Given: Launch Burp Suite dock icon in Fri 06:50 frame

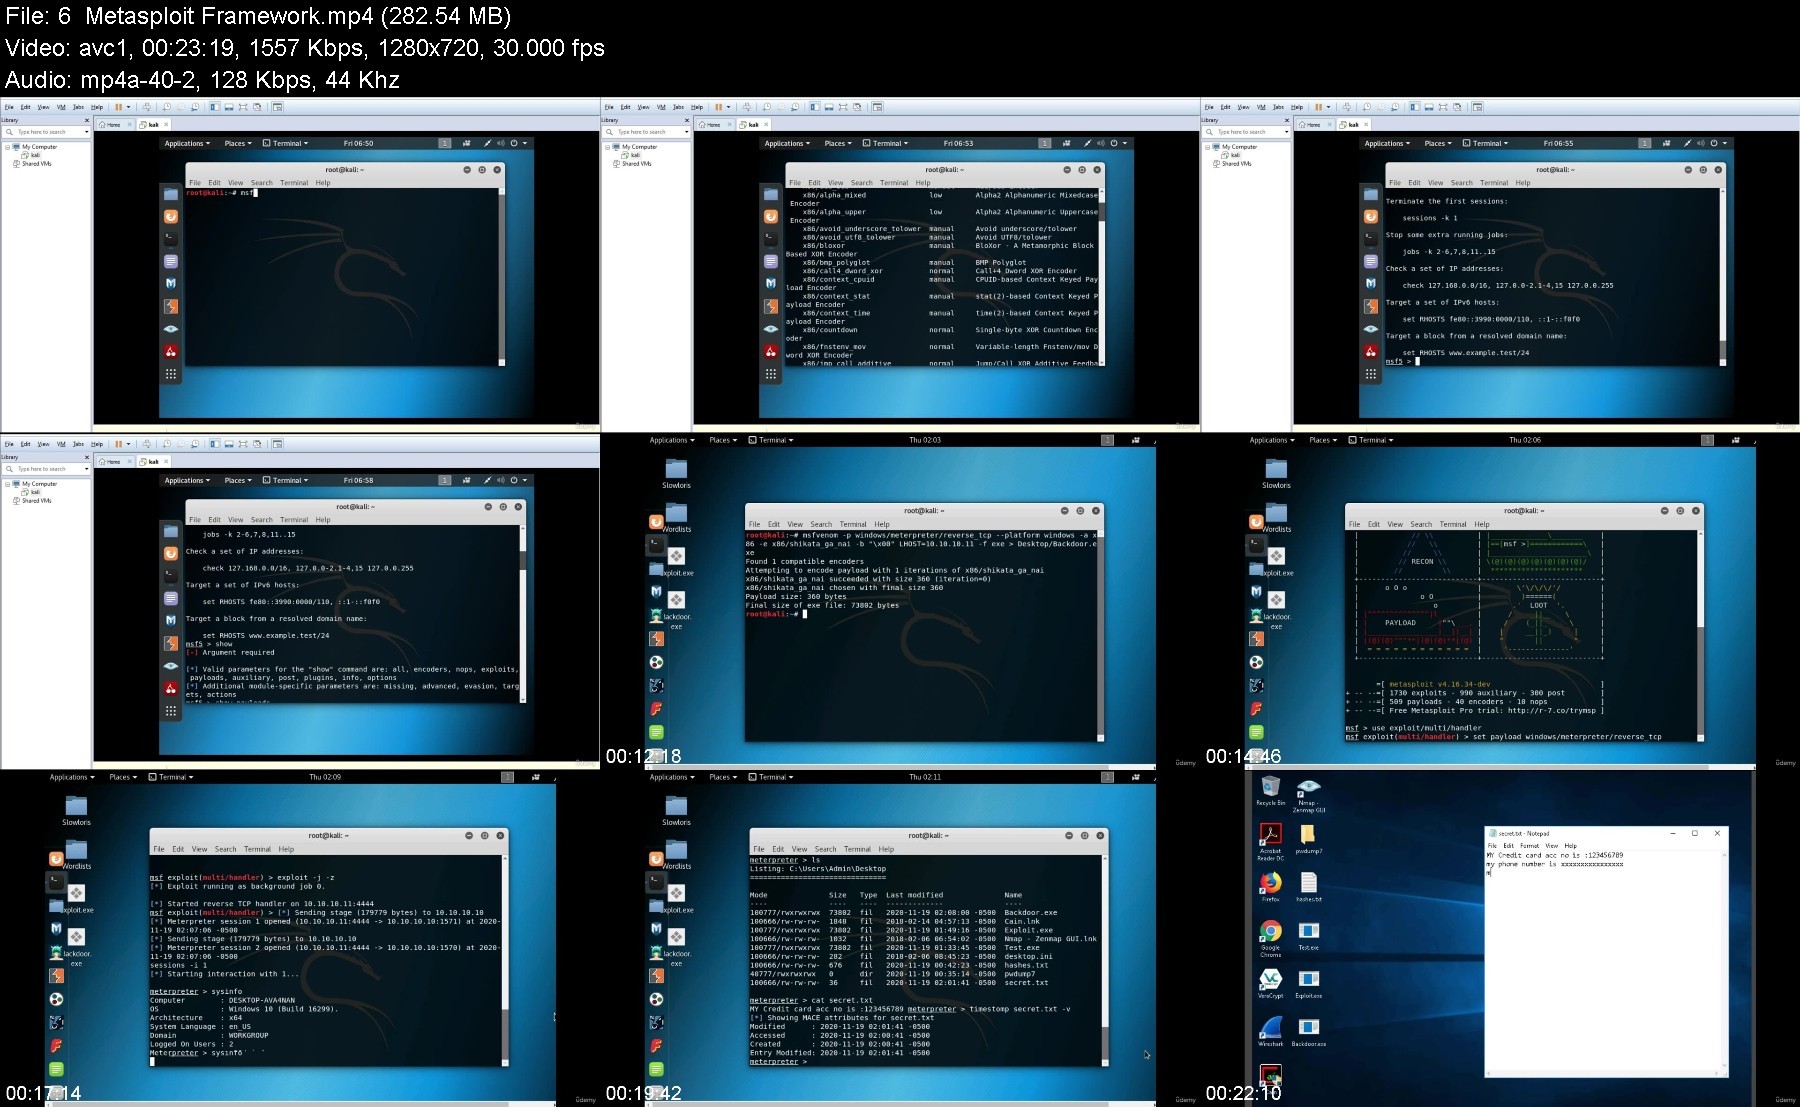Looking at the screenshot, I should click(x=171, y=306).
